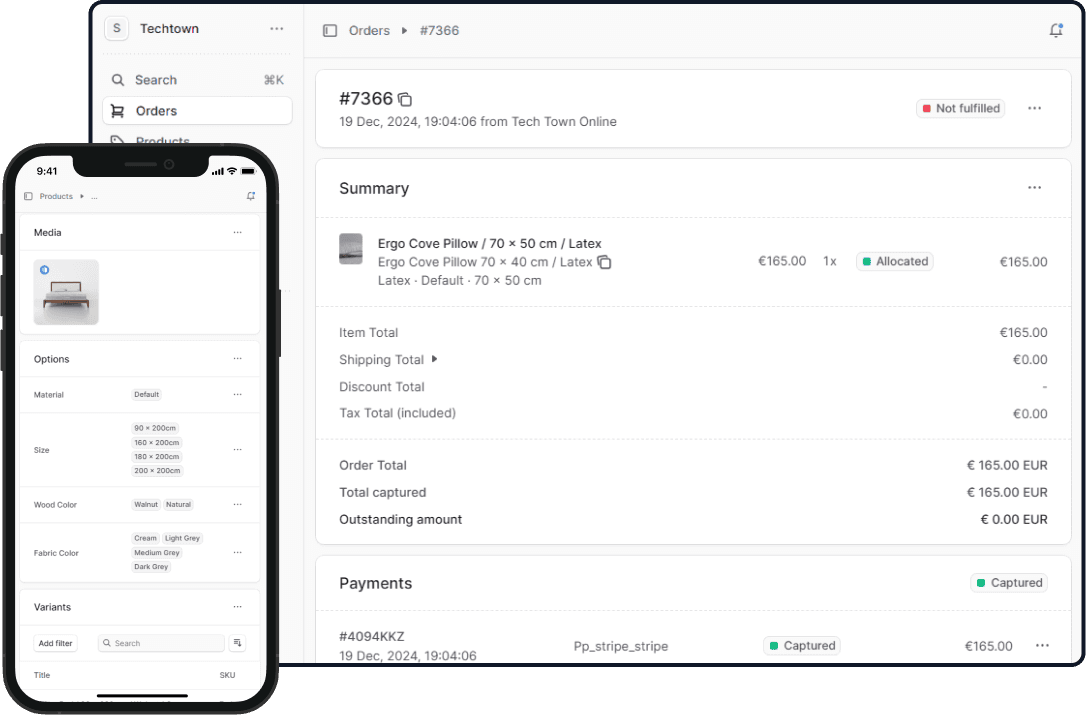The width and height of the screenshot is (1086, 716).
Task: Click the Title column header
Action: (42, 675)
